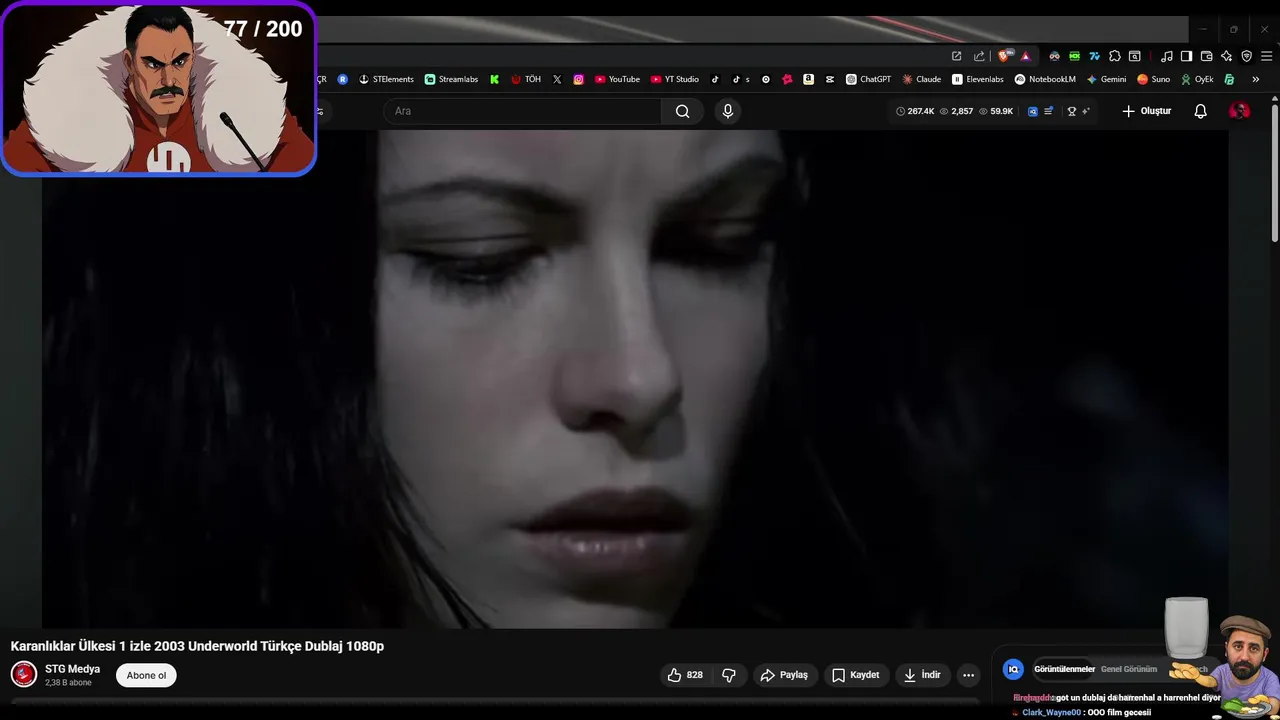Click the video title Karanlıklar Ülkesi 1 izle
Image resolution: width=1280 pixels, height=720 pixels.
pos(197,646)
